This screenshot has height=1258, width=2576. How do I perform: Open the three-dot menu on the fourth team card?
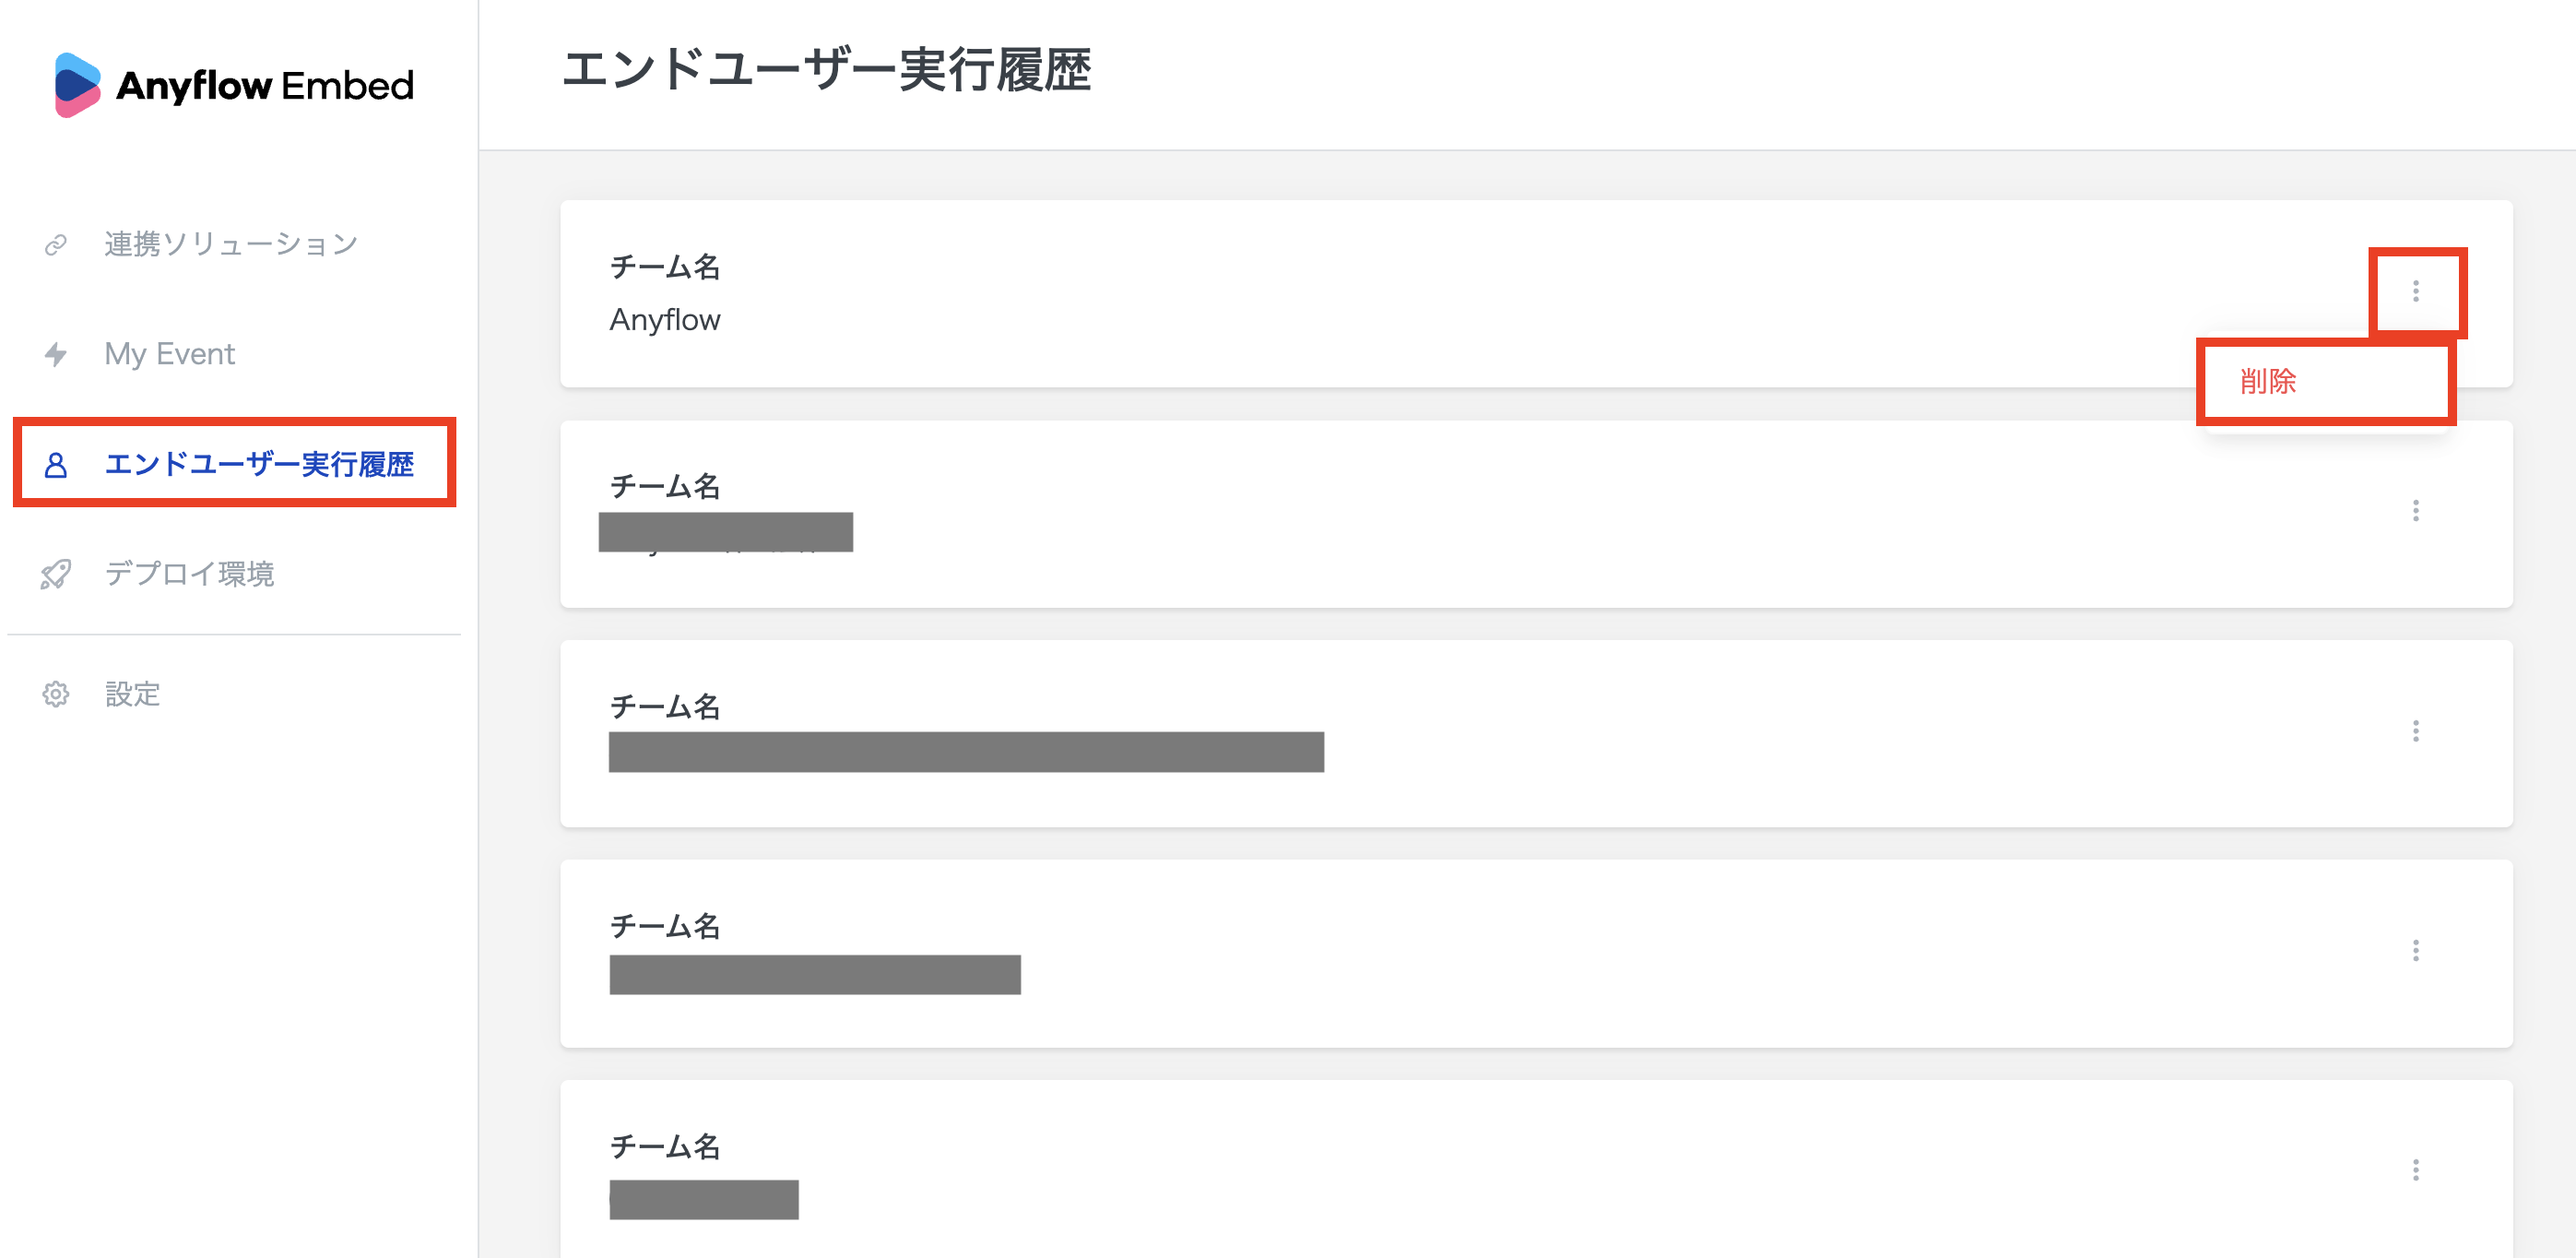(2415, 950)
